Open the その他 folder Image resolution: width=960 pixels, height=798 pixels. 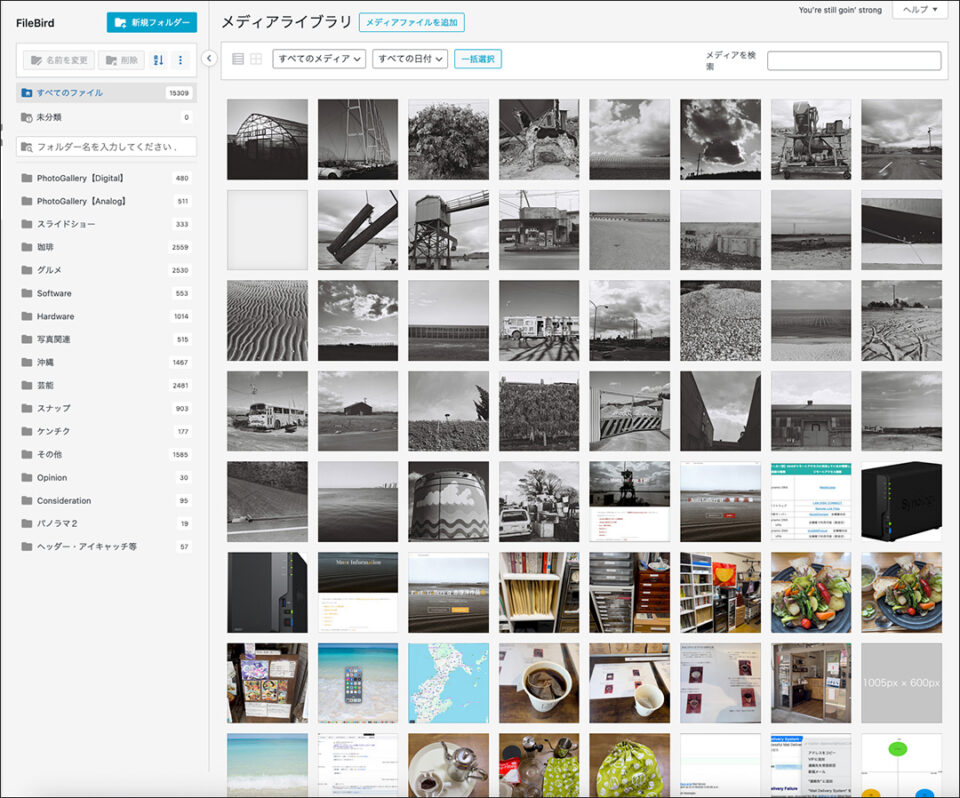(106, 454)
